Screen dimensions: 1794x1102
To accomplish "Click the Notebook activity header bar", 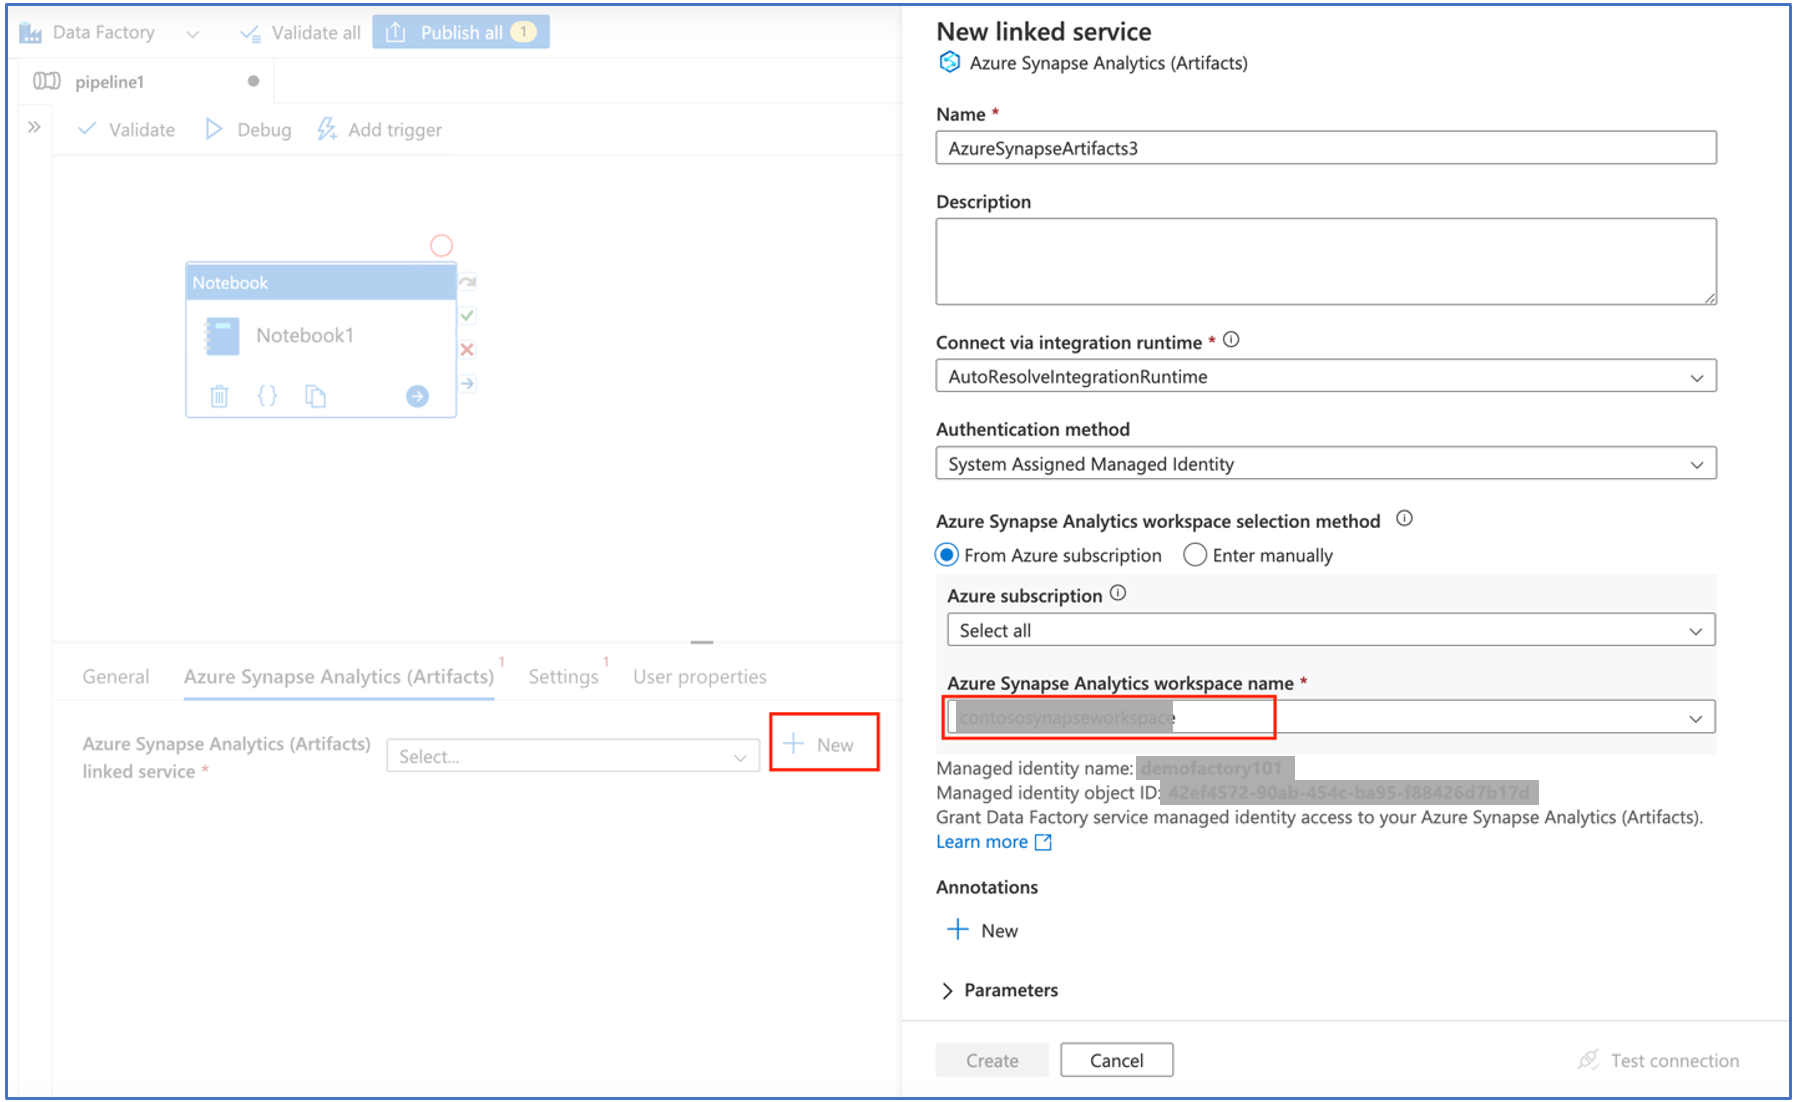I will coord(321,283).
